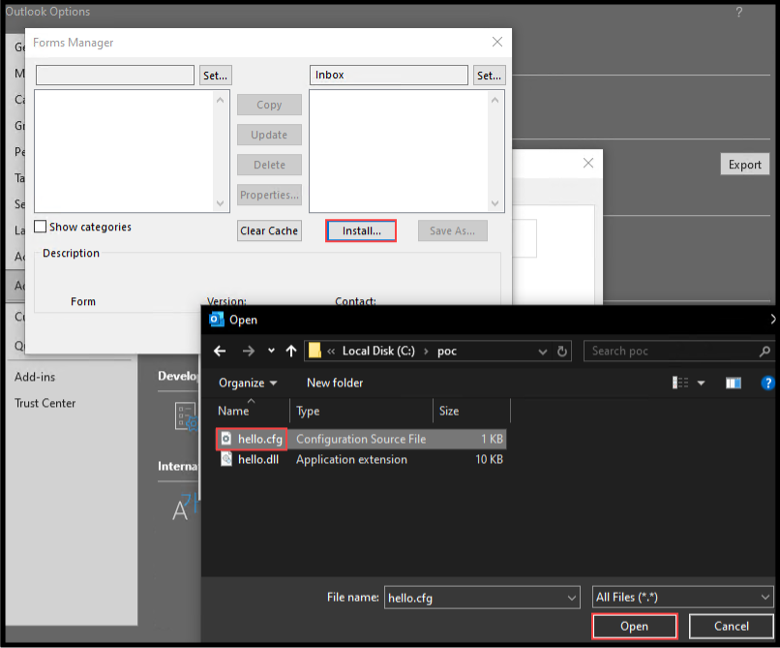Click the search magnifier icon
Image resolution: width=780 pixels, height=648 pixels.
tap(765, 351)
